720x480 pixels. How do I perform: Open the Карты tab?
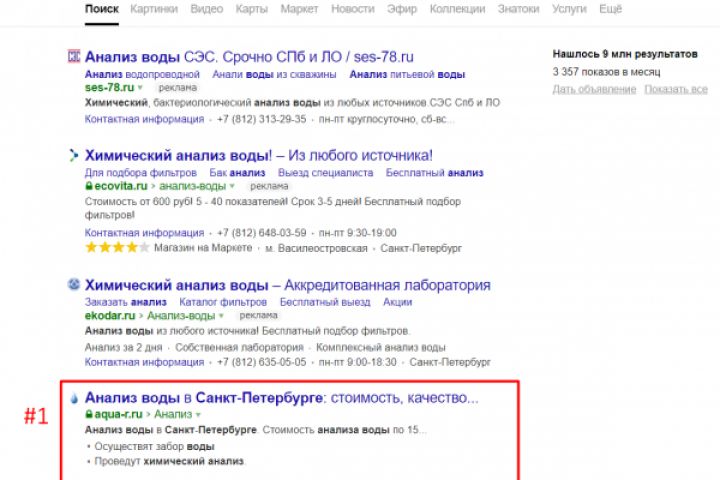point(252,9)
